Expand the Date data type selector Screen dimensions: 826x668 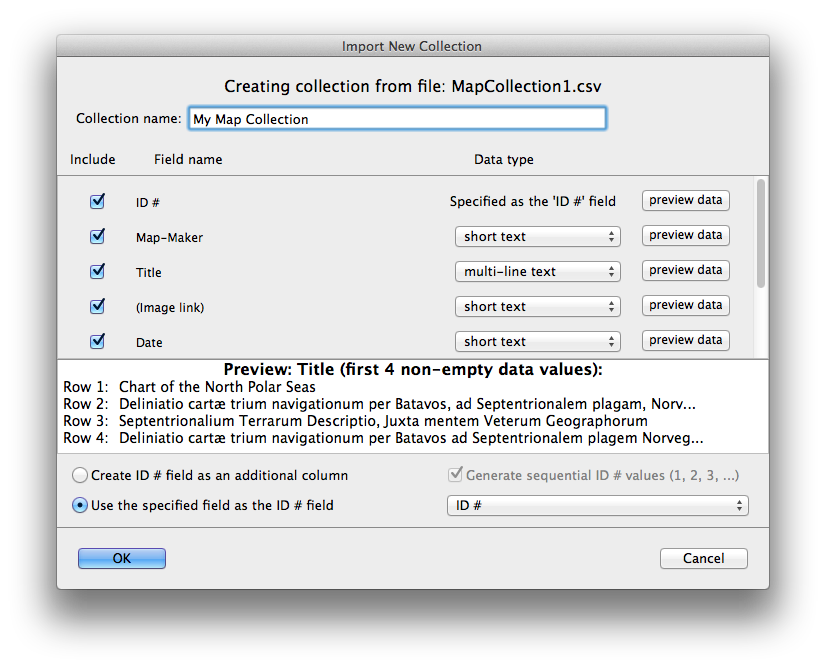[x=538, y=341]
